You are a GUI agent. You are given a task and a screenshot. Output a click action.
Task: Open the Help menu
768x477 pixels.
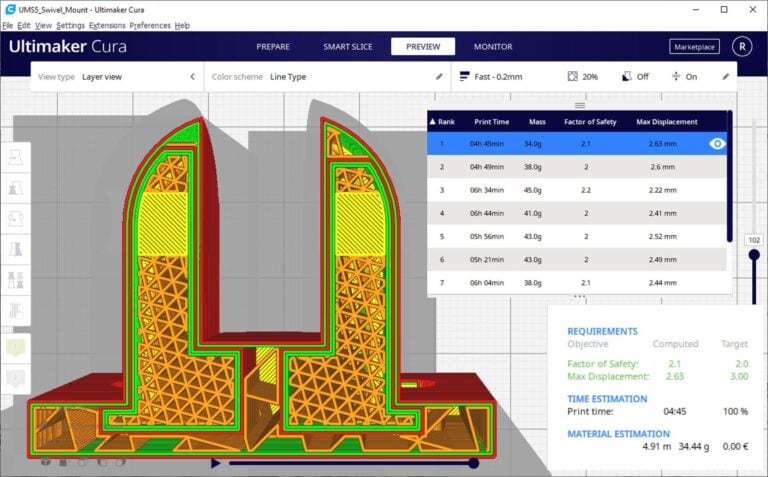pyautogui.click(x=182, y=25)
